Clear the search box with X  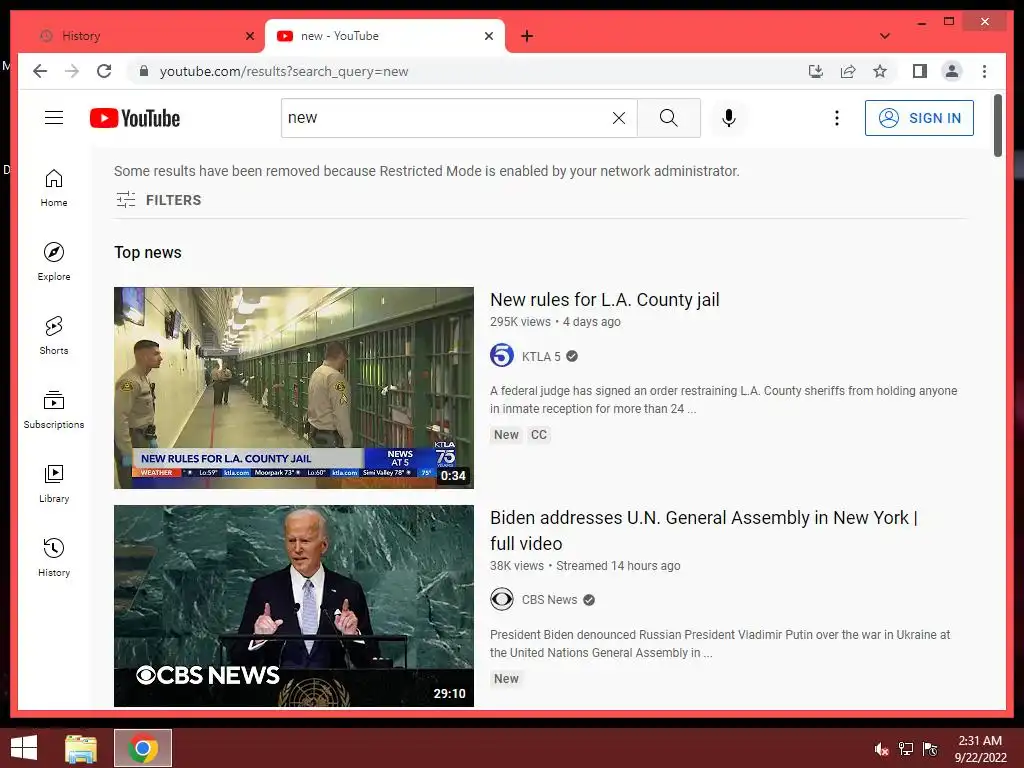tap(618, 118)
